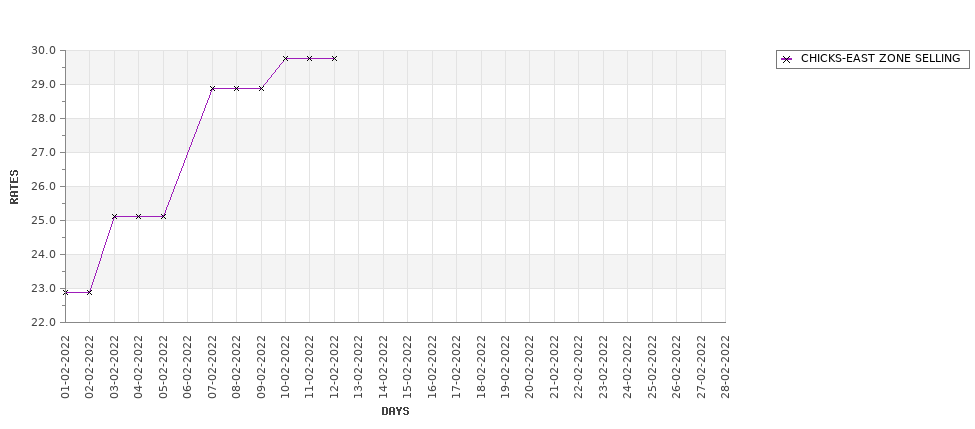Screen dimensions: 975x429
Task: Select the marker at 05-02-2022
Action: pyautogui.click(x=164, y=216)
